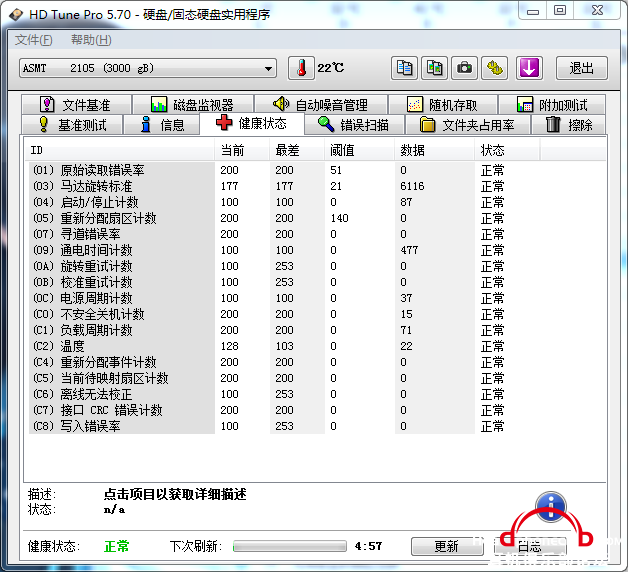Minimize the HD Tune Pro window

pos(533,11)
